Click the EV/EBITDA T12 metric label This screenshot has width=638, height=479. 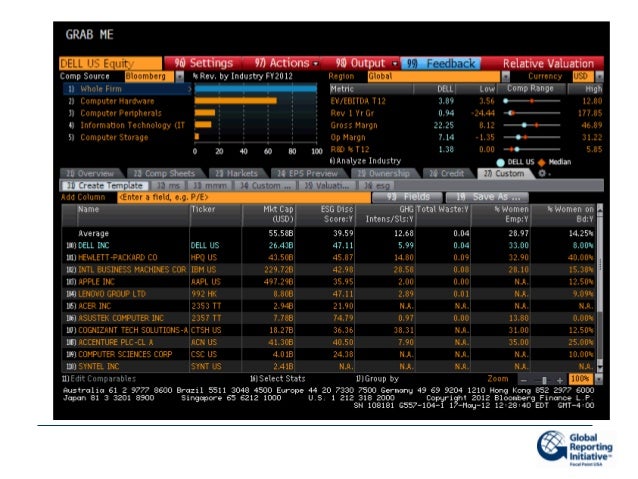click(x=358, y=101)
